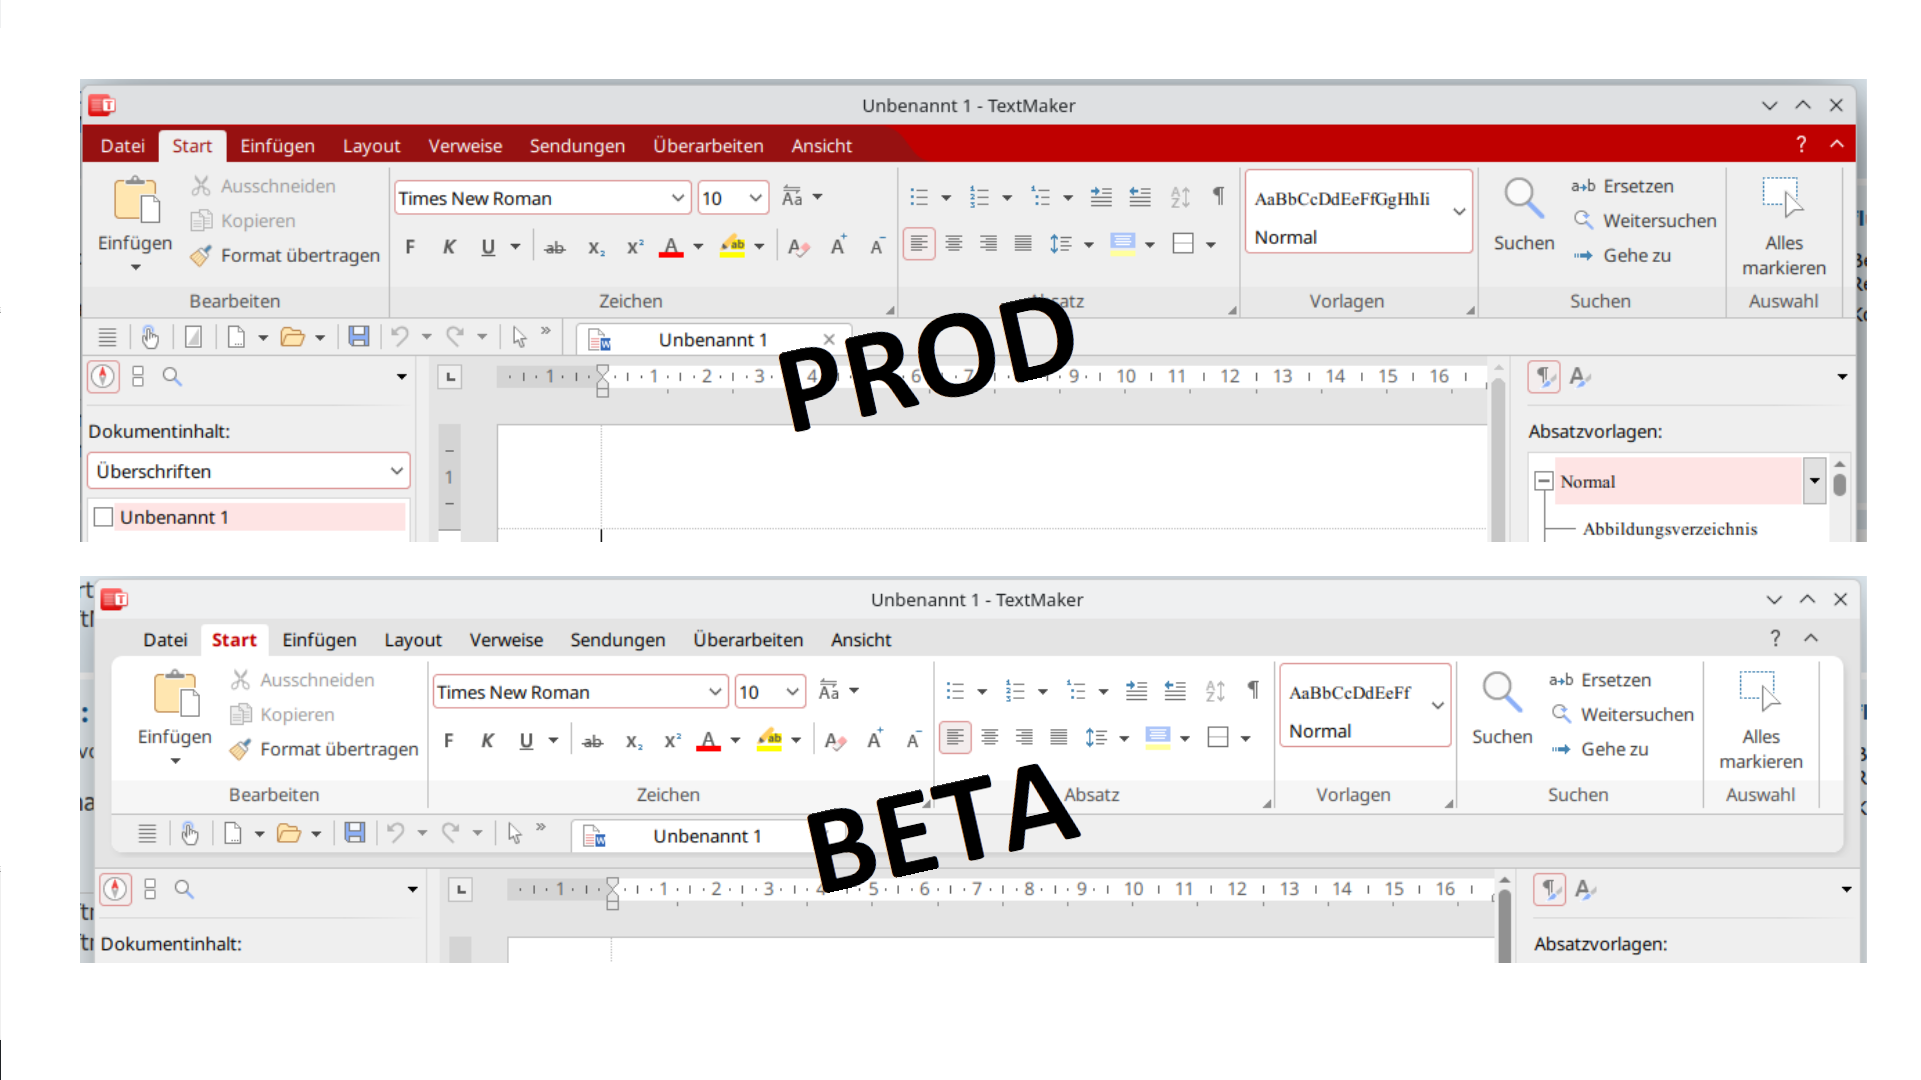Expand the styles gallery in BETA window

tap(1438, 705)
